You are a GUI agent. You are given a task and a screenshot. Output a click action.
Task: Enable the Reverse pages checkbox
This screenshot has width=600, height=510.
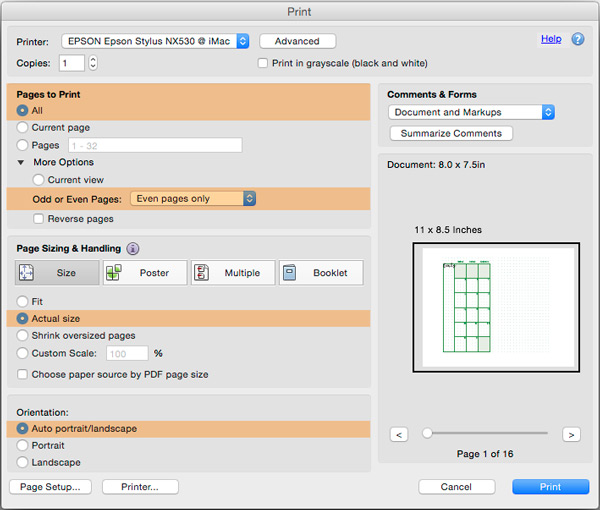pos(38,219)
